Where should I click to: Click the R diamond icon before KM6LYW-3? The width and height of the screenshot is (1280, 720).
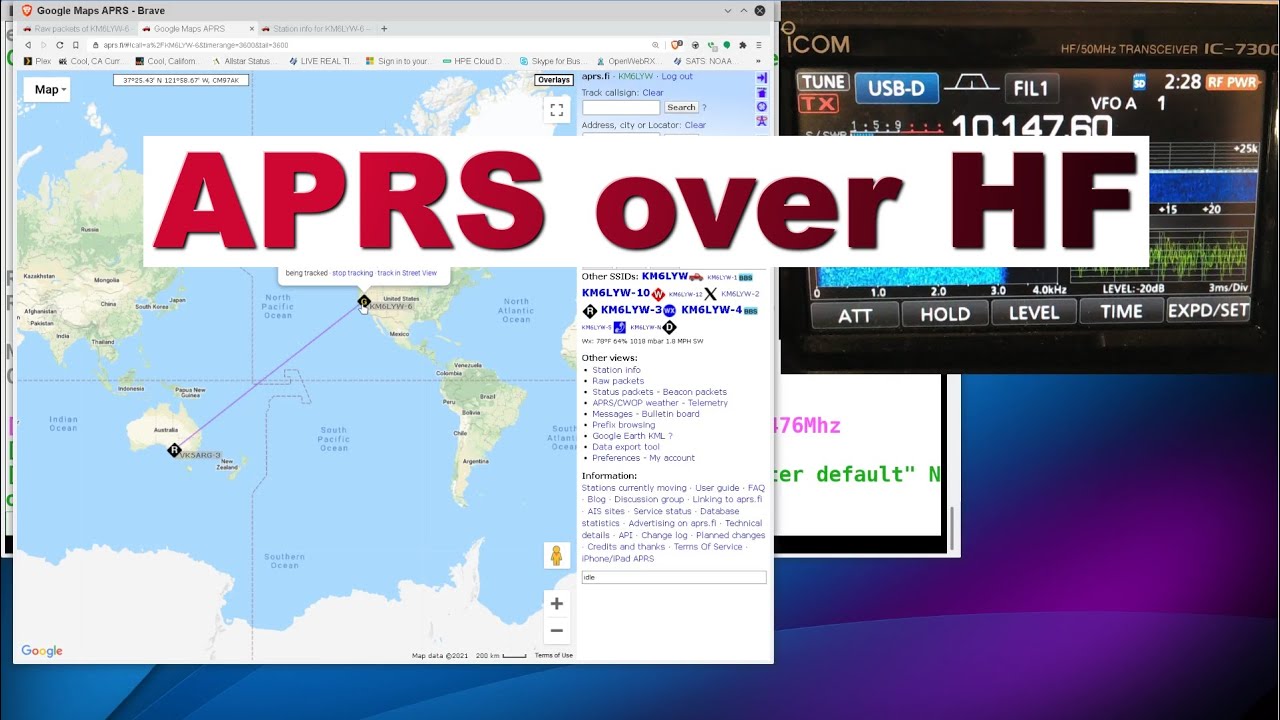(x=589, y=311)
